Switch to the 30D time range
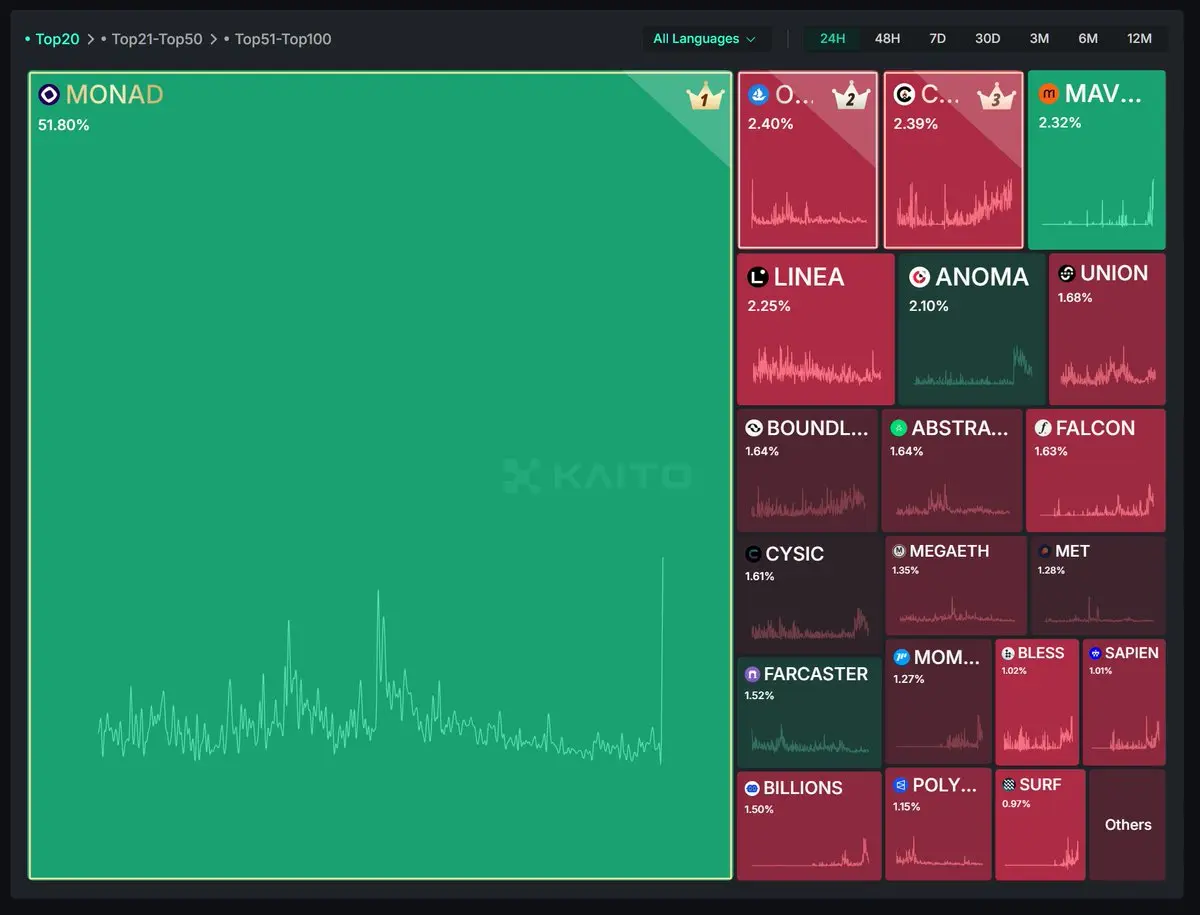1200x915 pixels. coord(987,39)
